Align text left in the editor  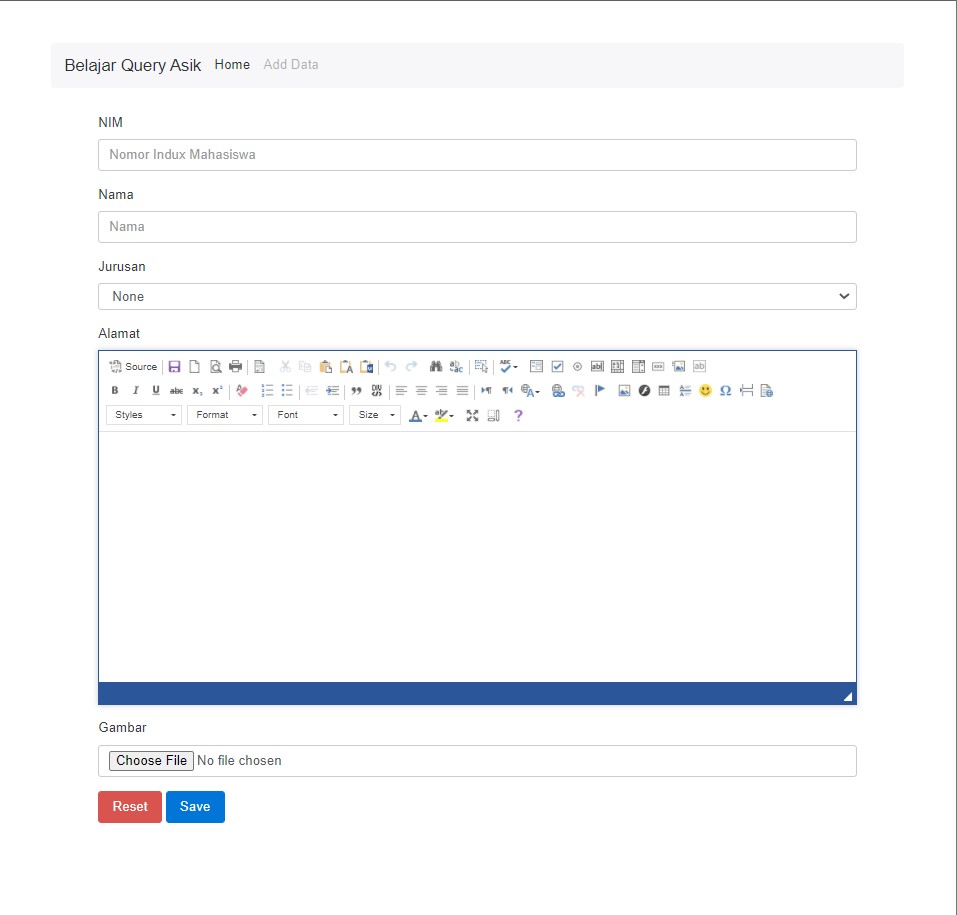click(401, 391)
